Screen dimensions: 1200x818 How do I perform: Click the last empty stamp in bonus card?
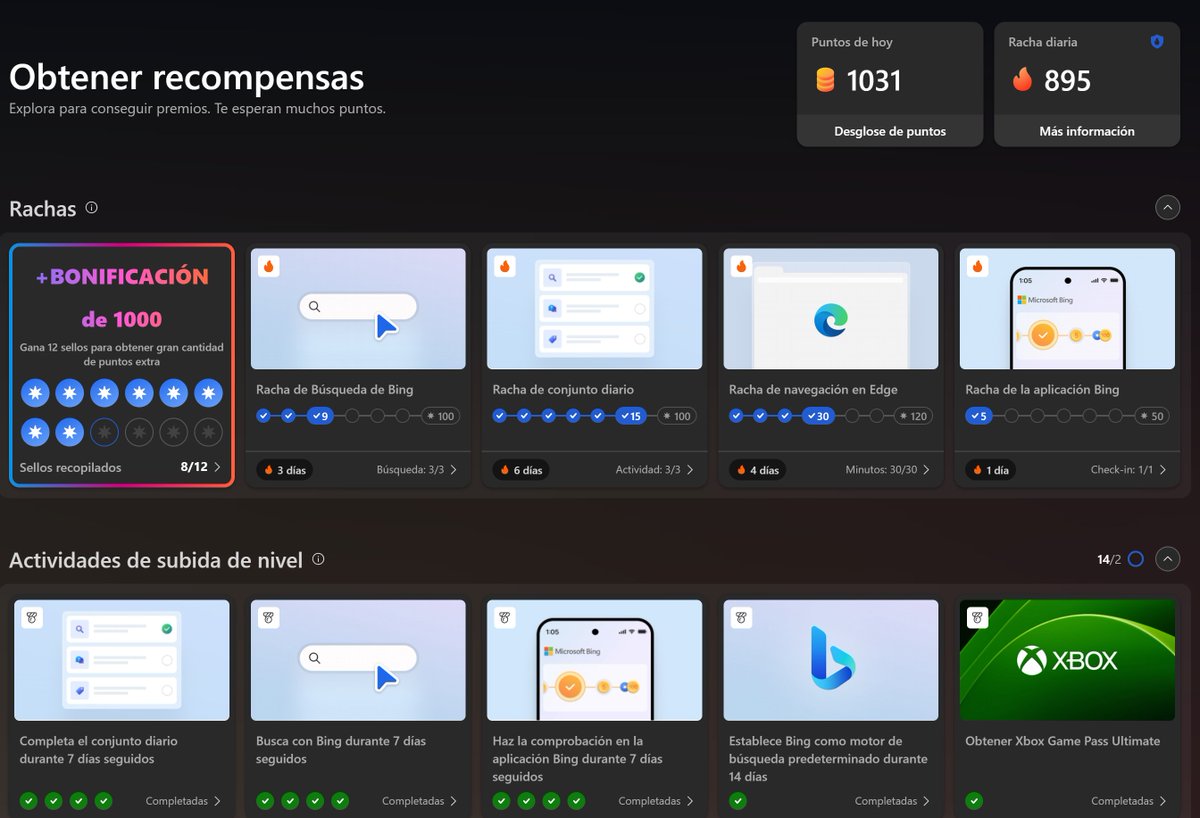(208, 432)
